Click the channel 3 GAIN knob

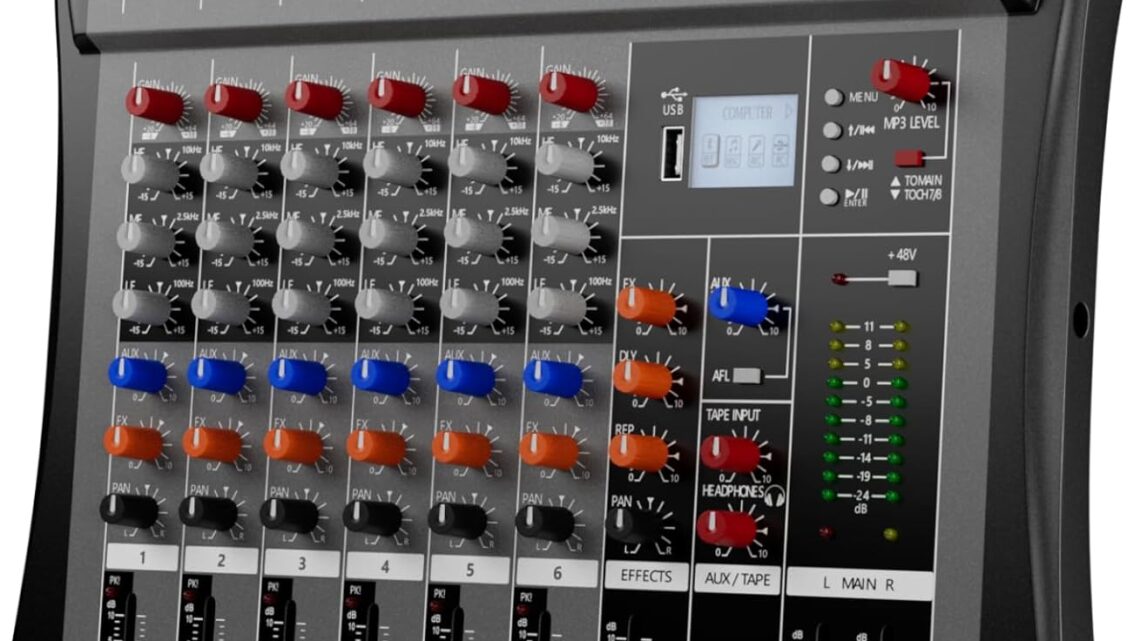pos(314,99)
